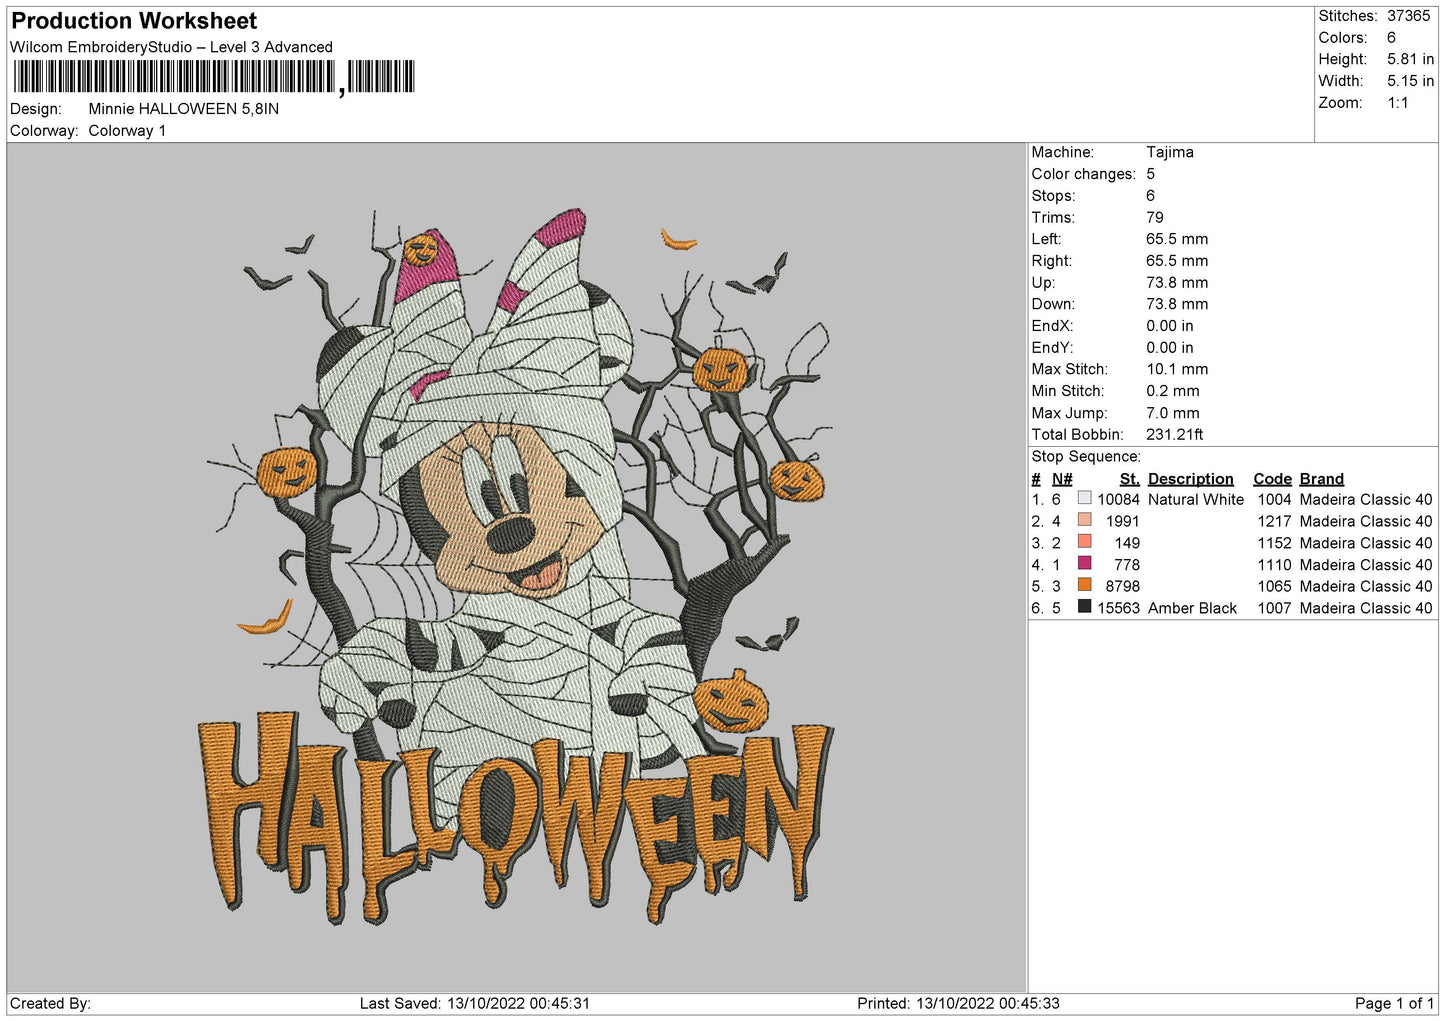Click the Trims value 79
Viewport: 1445px width, 1021px height.
(x=1155, y=217)
